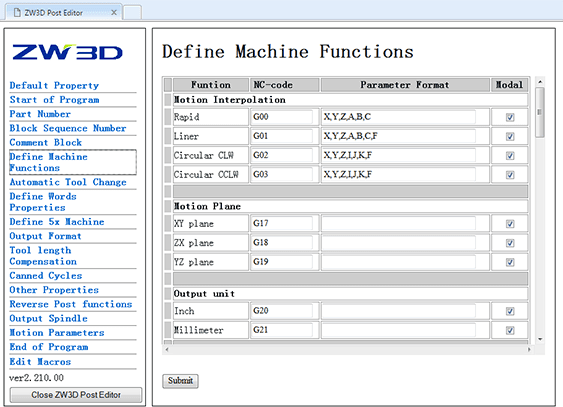Disable Modal for Millimeter row

tap(510, 330)
